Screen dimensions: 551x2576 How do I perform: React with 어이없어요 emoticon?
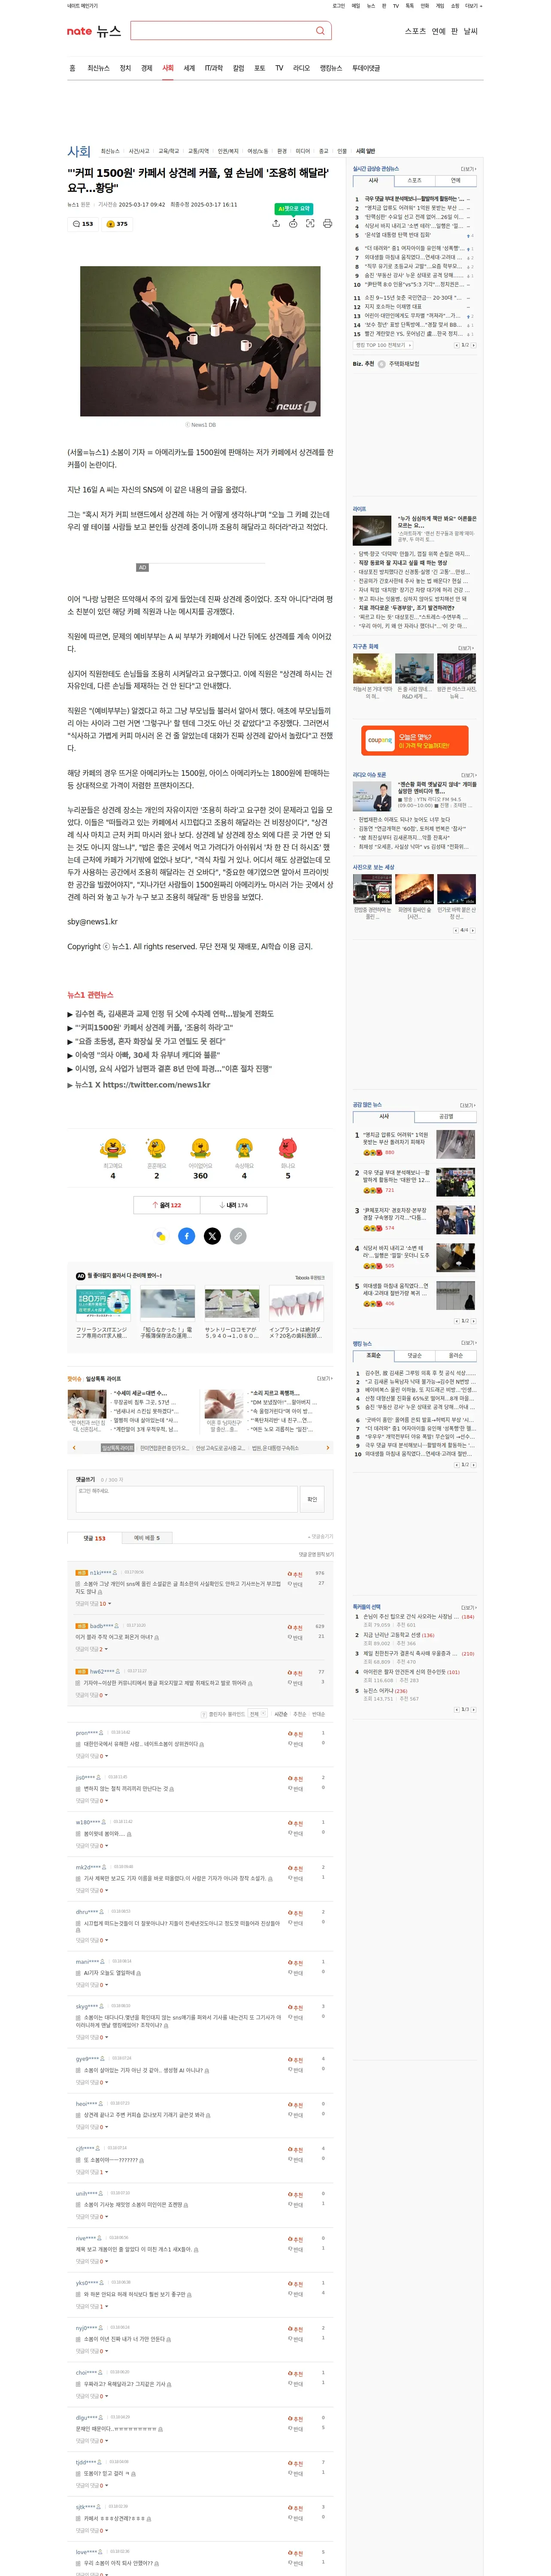(x=200, y=1147)
